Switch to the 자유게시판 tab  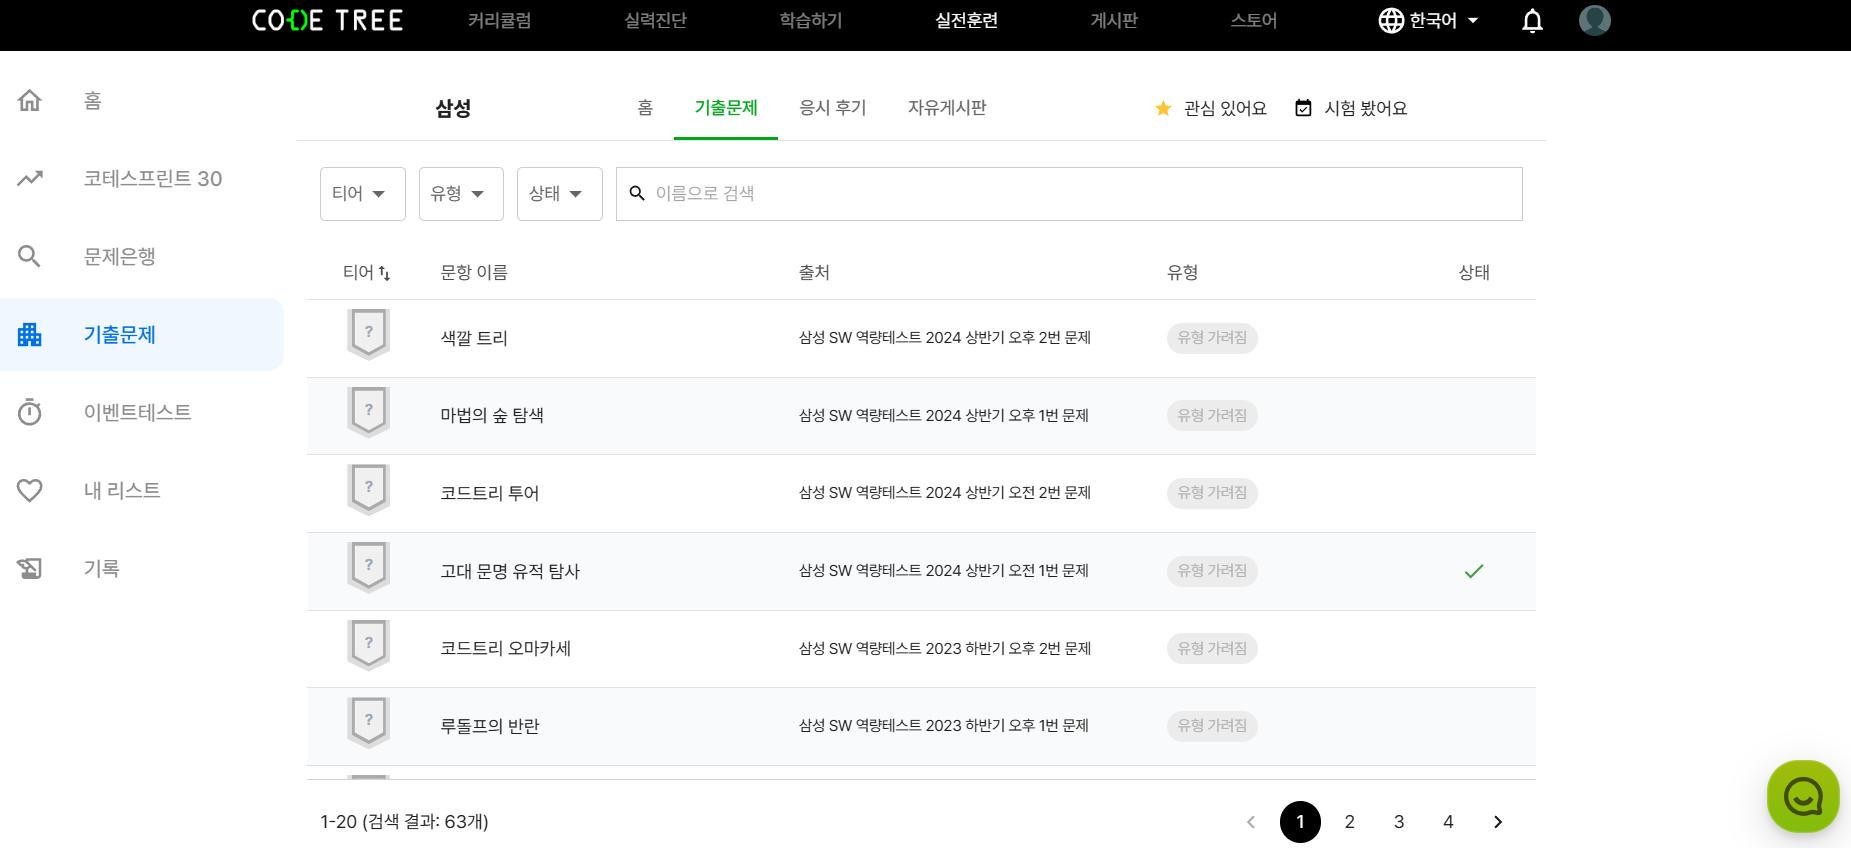(947, 108)
